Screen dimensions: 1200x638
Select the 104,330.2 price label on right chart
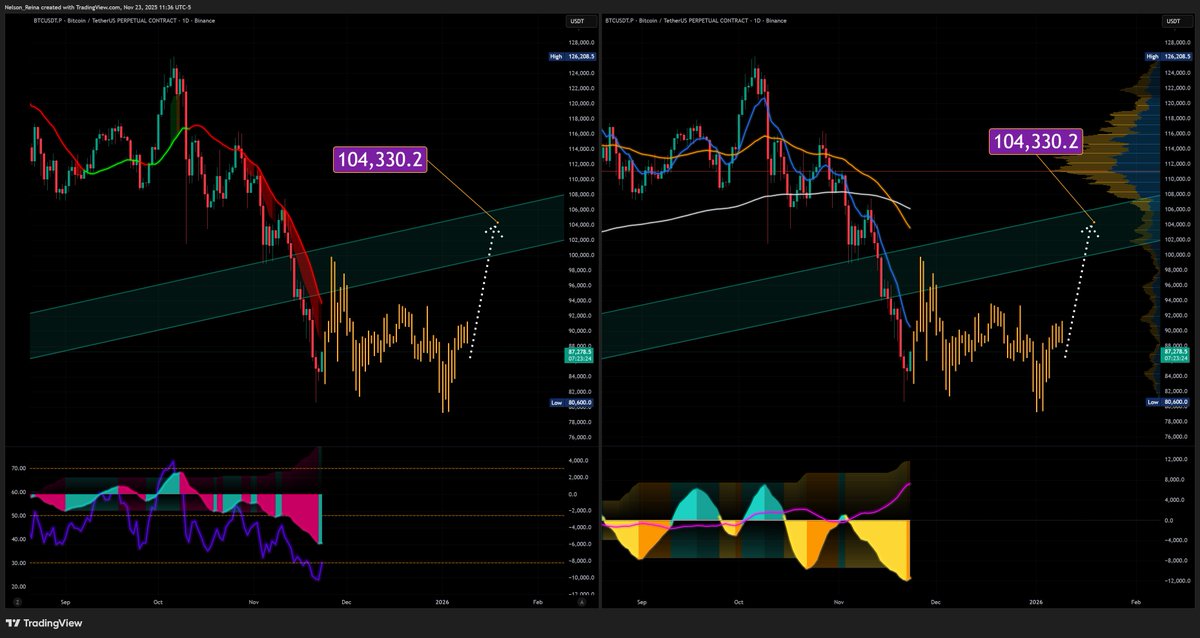pos(1035,142)
